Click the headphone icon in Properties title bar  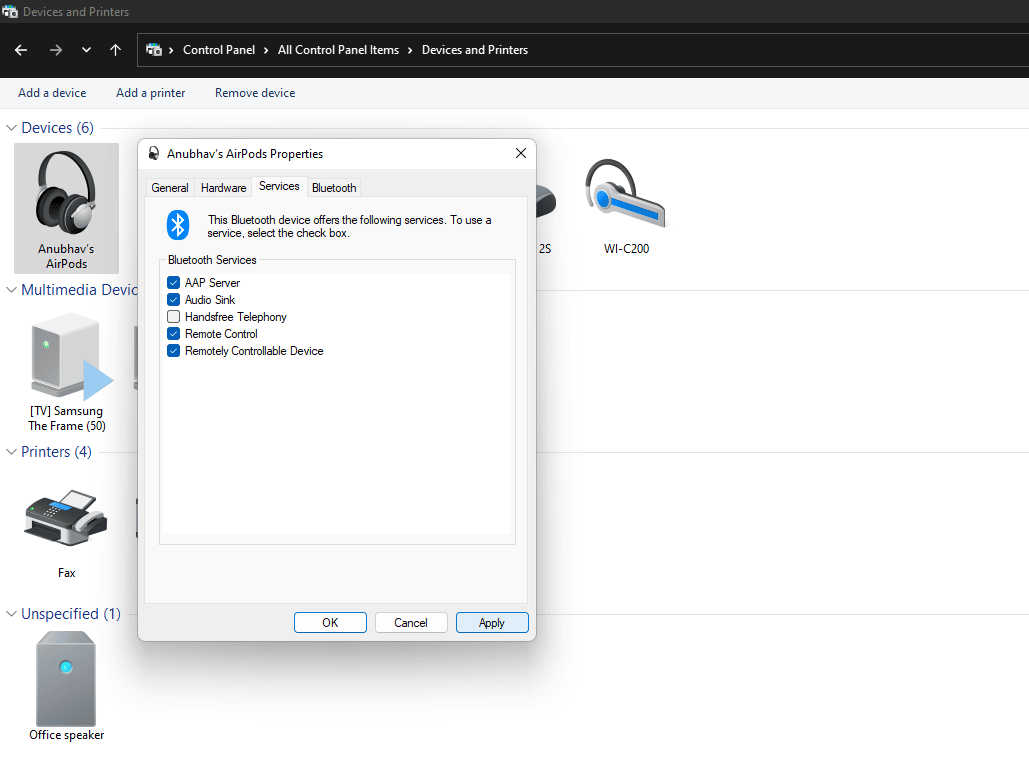tap(154, 153)
